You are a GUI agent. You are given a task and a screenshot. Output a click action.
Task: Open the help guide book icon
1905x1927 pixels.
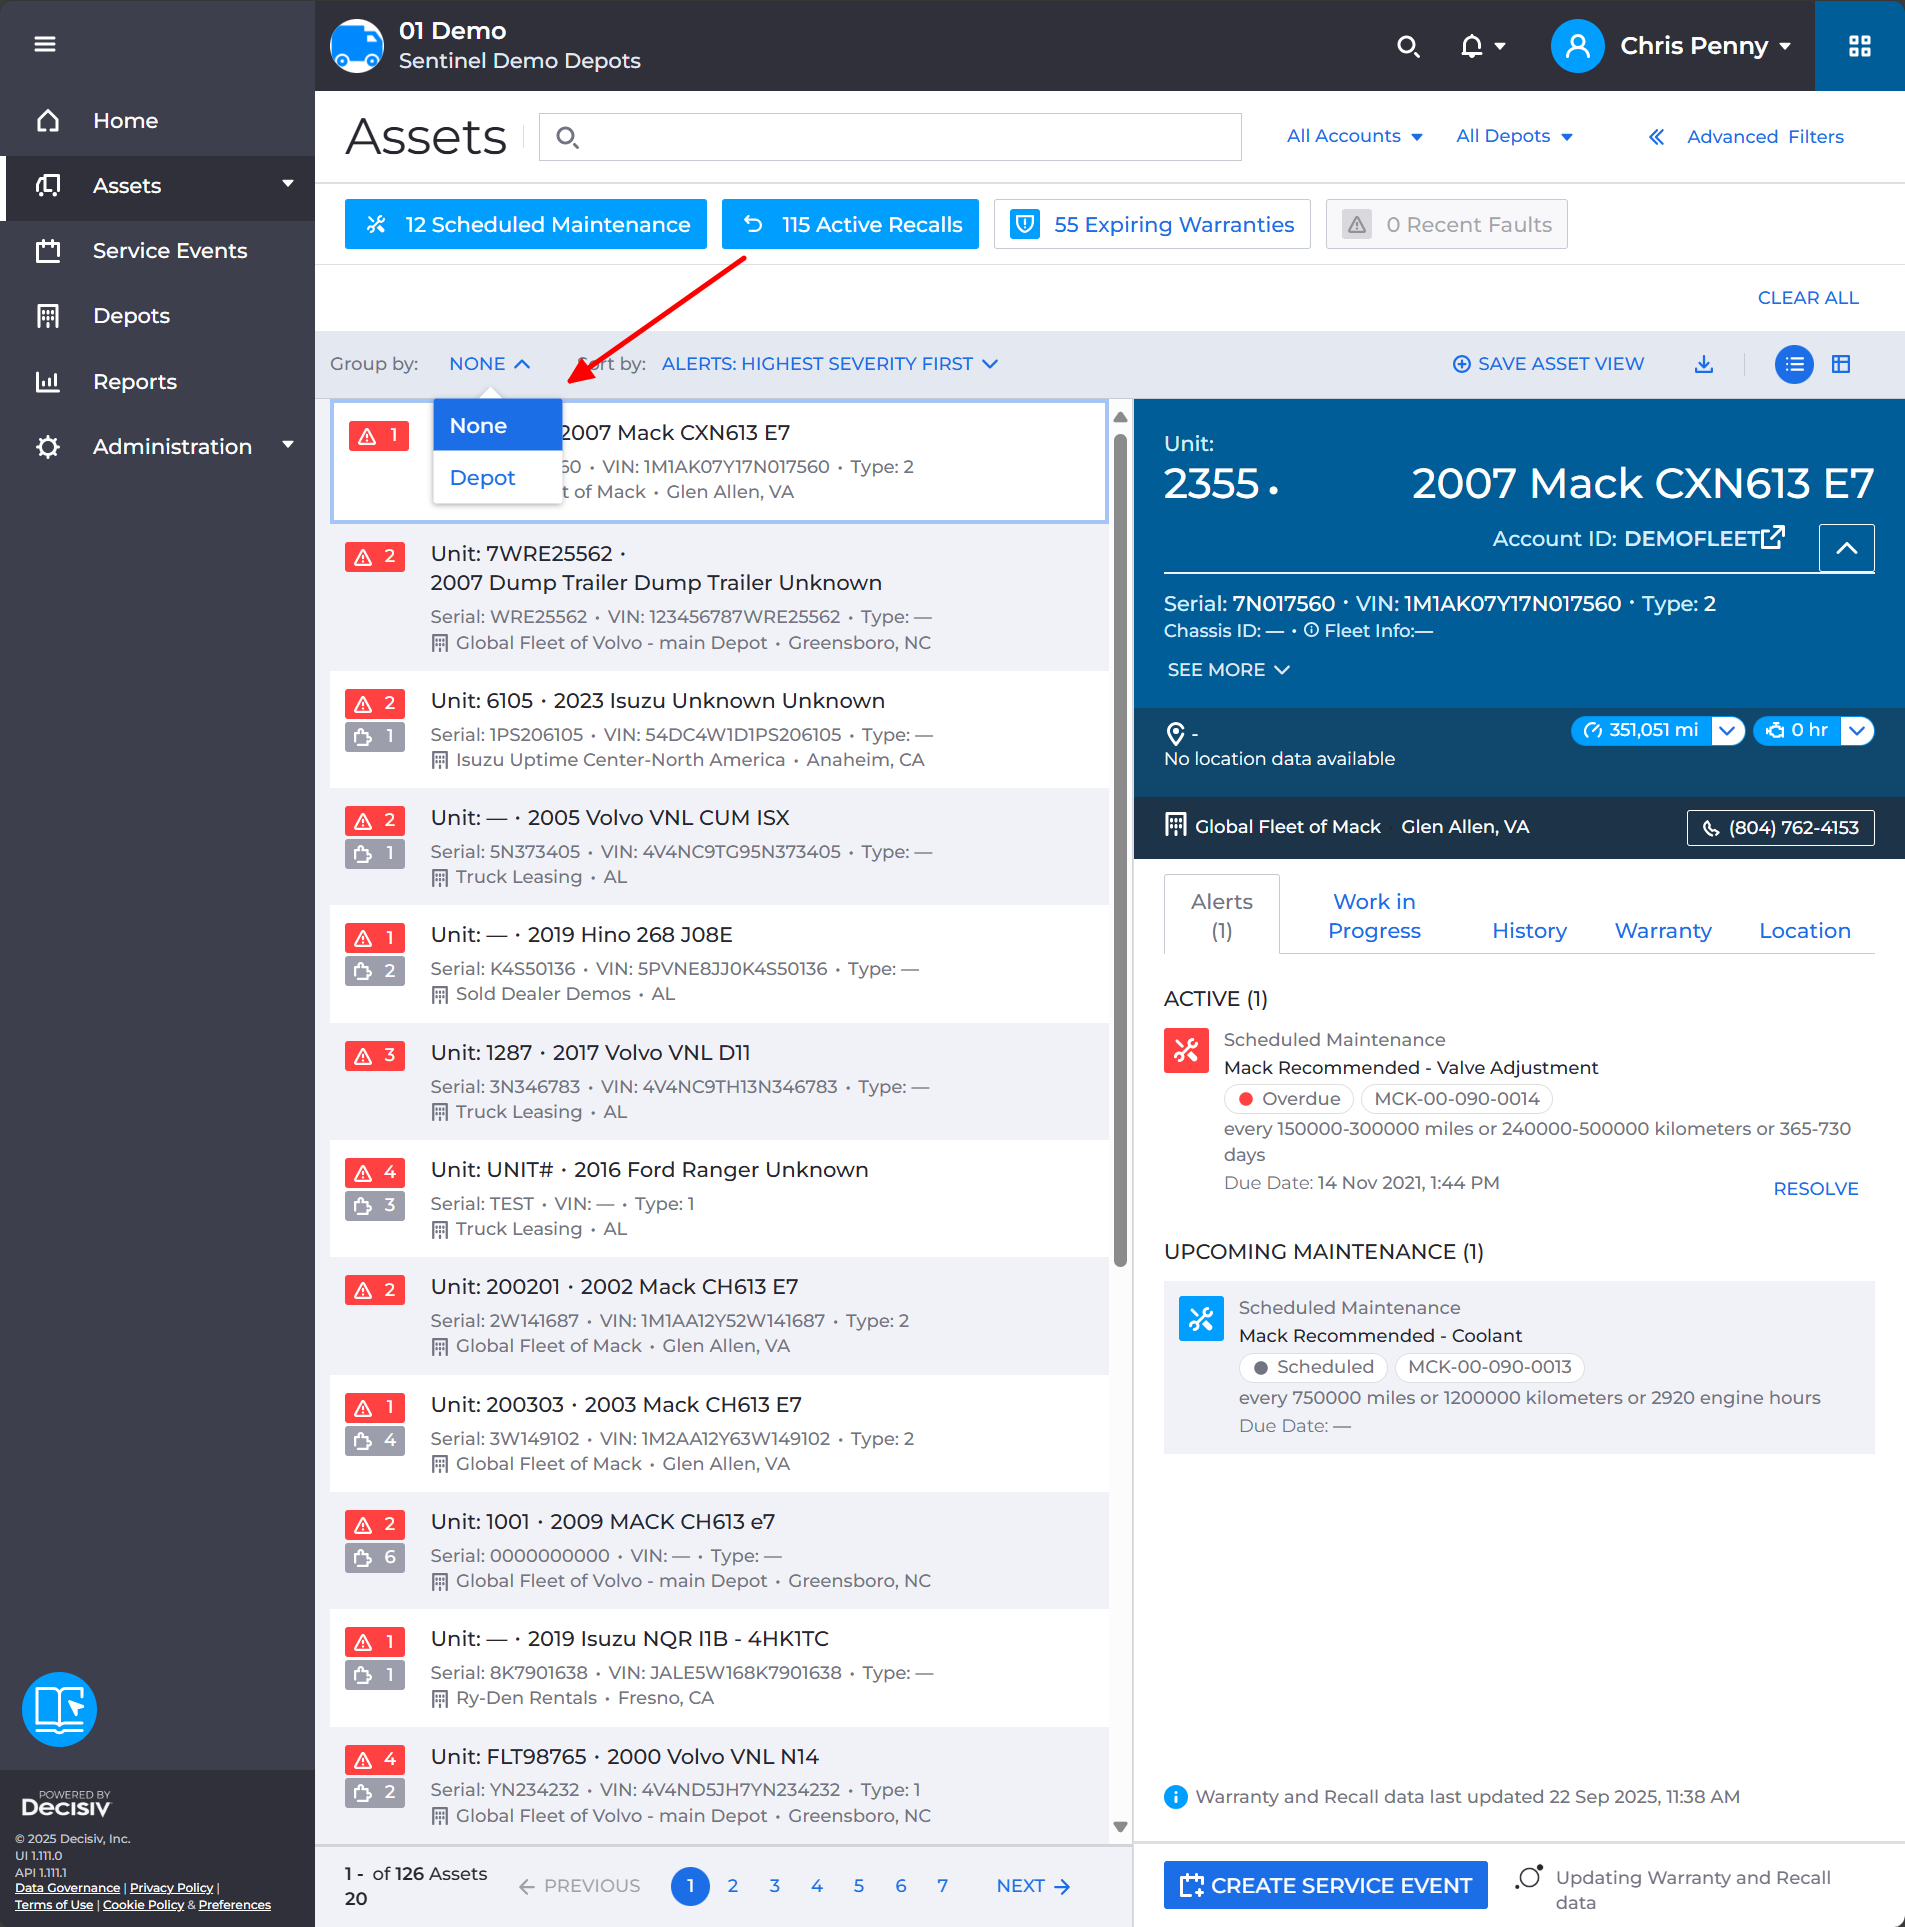59,1709
